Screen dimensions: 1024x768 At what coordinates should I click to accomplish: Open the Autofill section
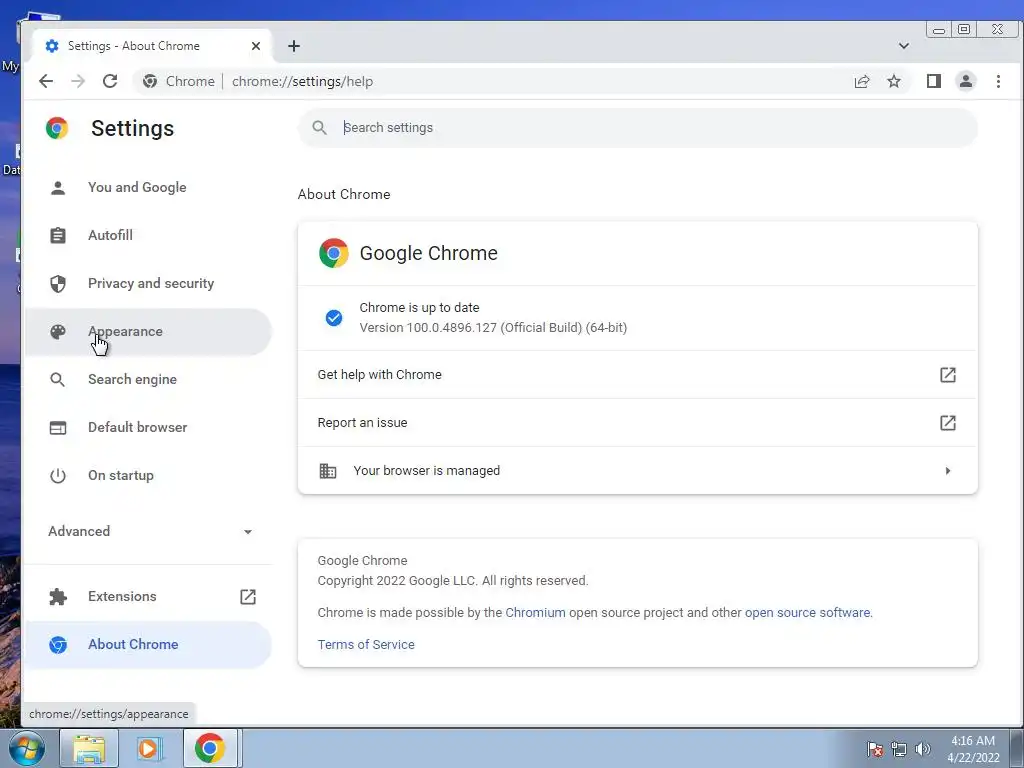point(148,235)
